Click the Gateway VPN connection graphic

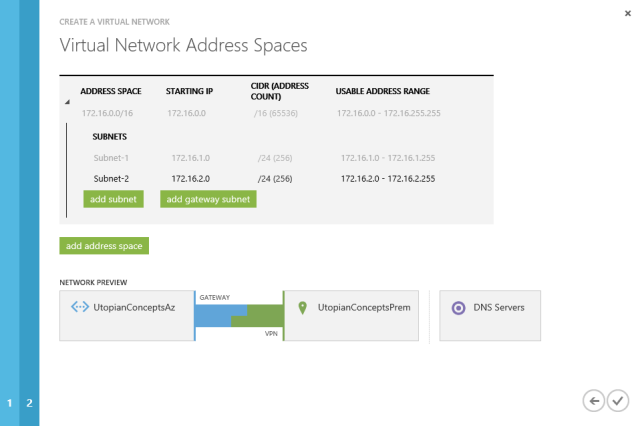(x=239, y=315)
